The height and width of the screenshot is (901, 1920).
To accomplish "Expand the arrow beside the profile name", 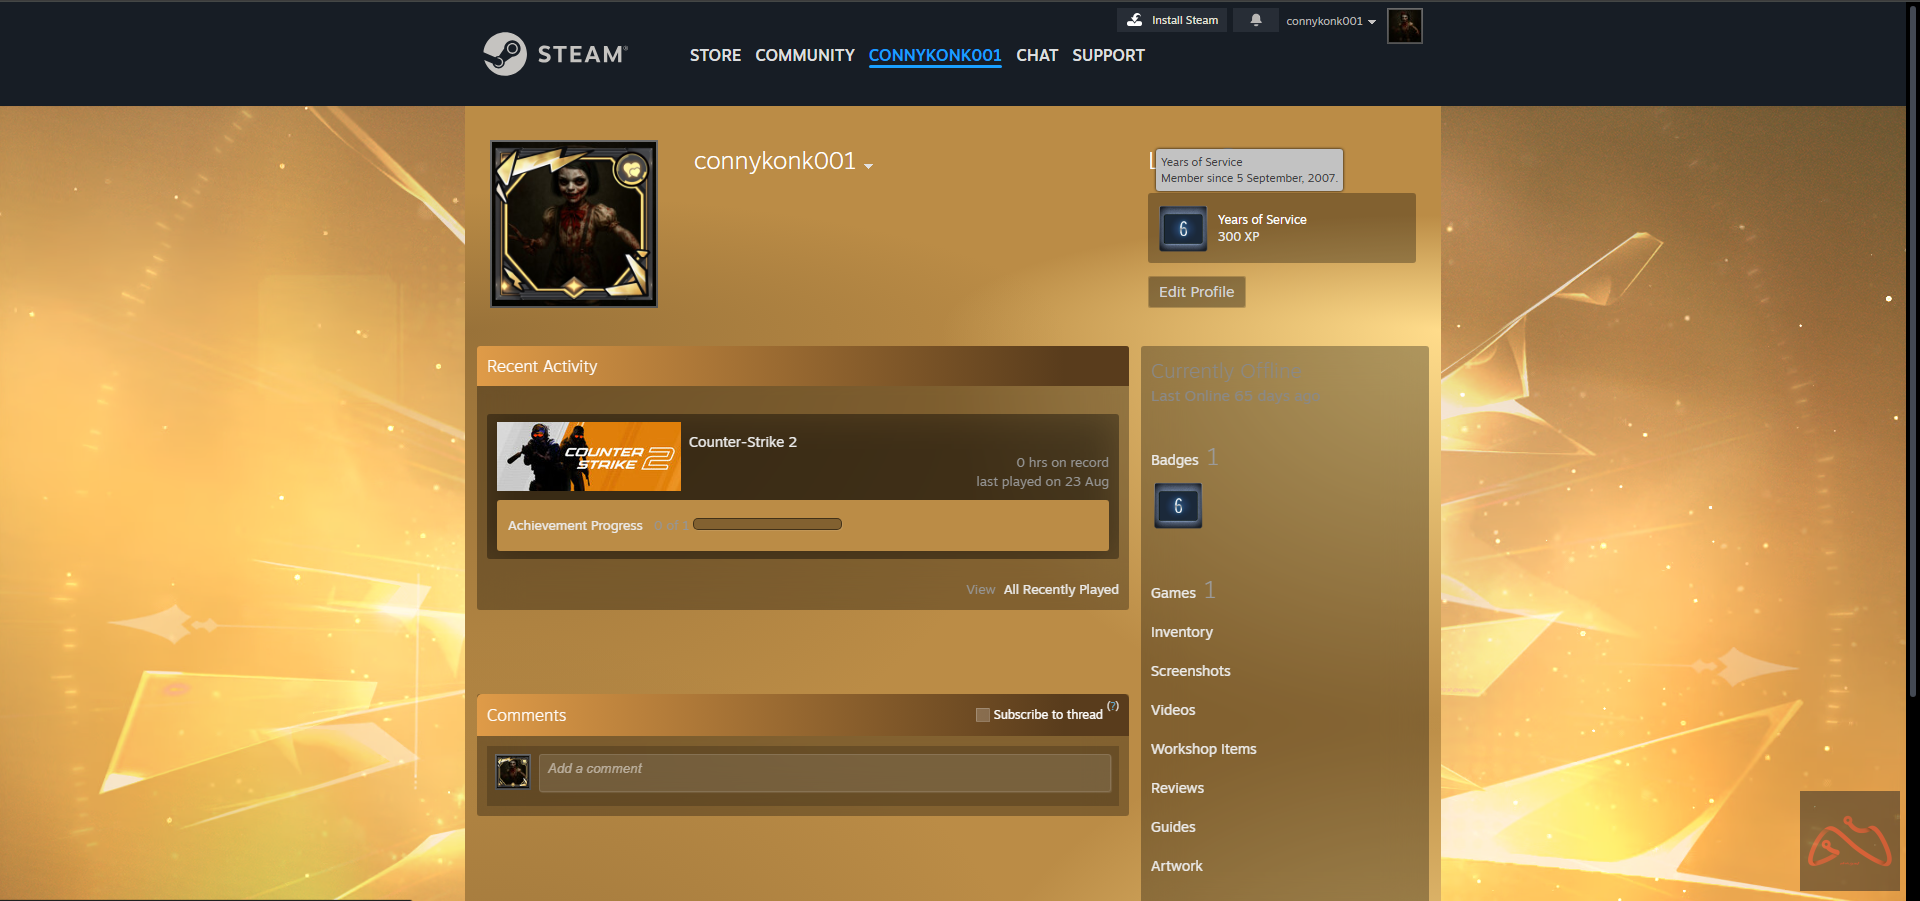I will 868,166.
